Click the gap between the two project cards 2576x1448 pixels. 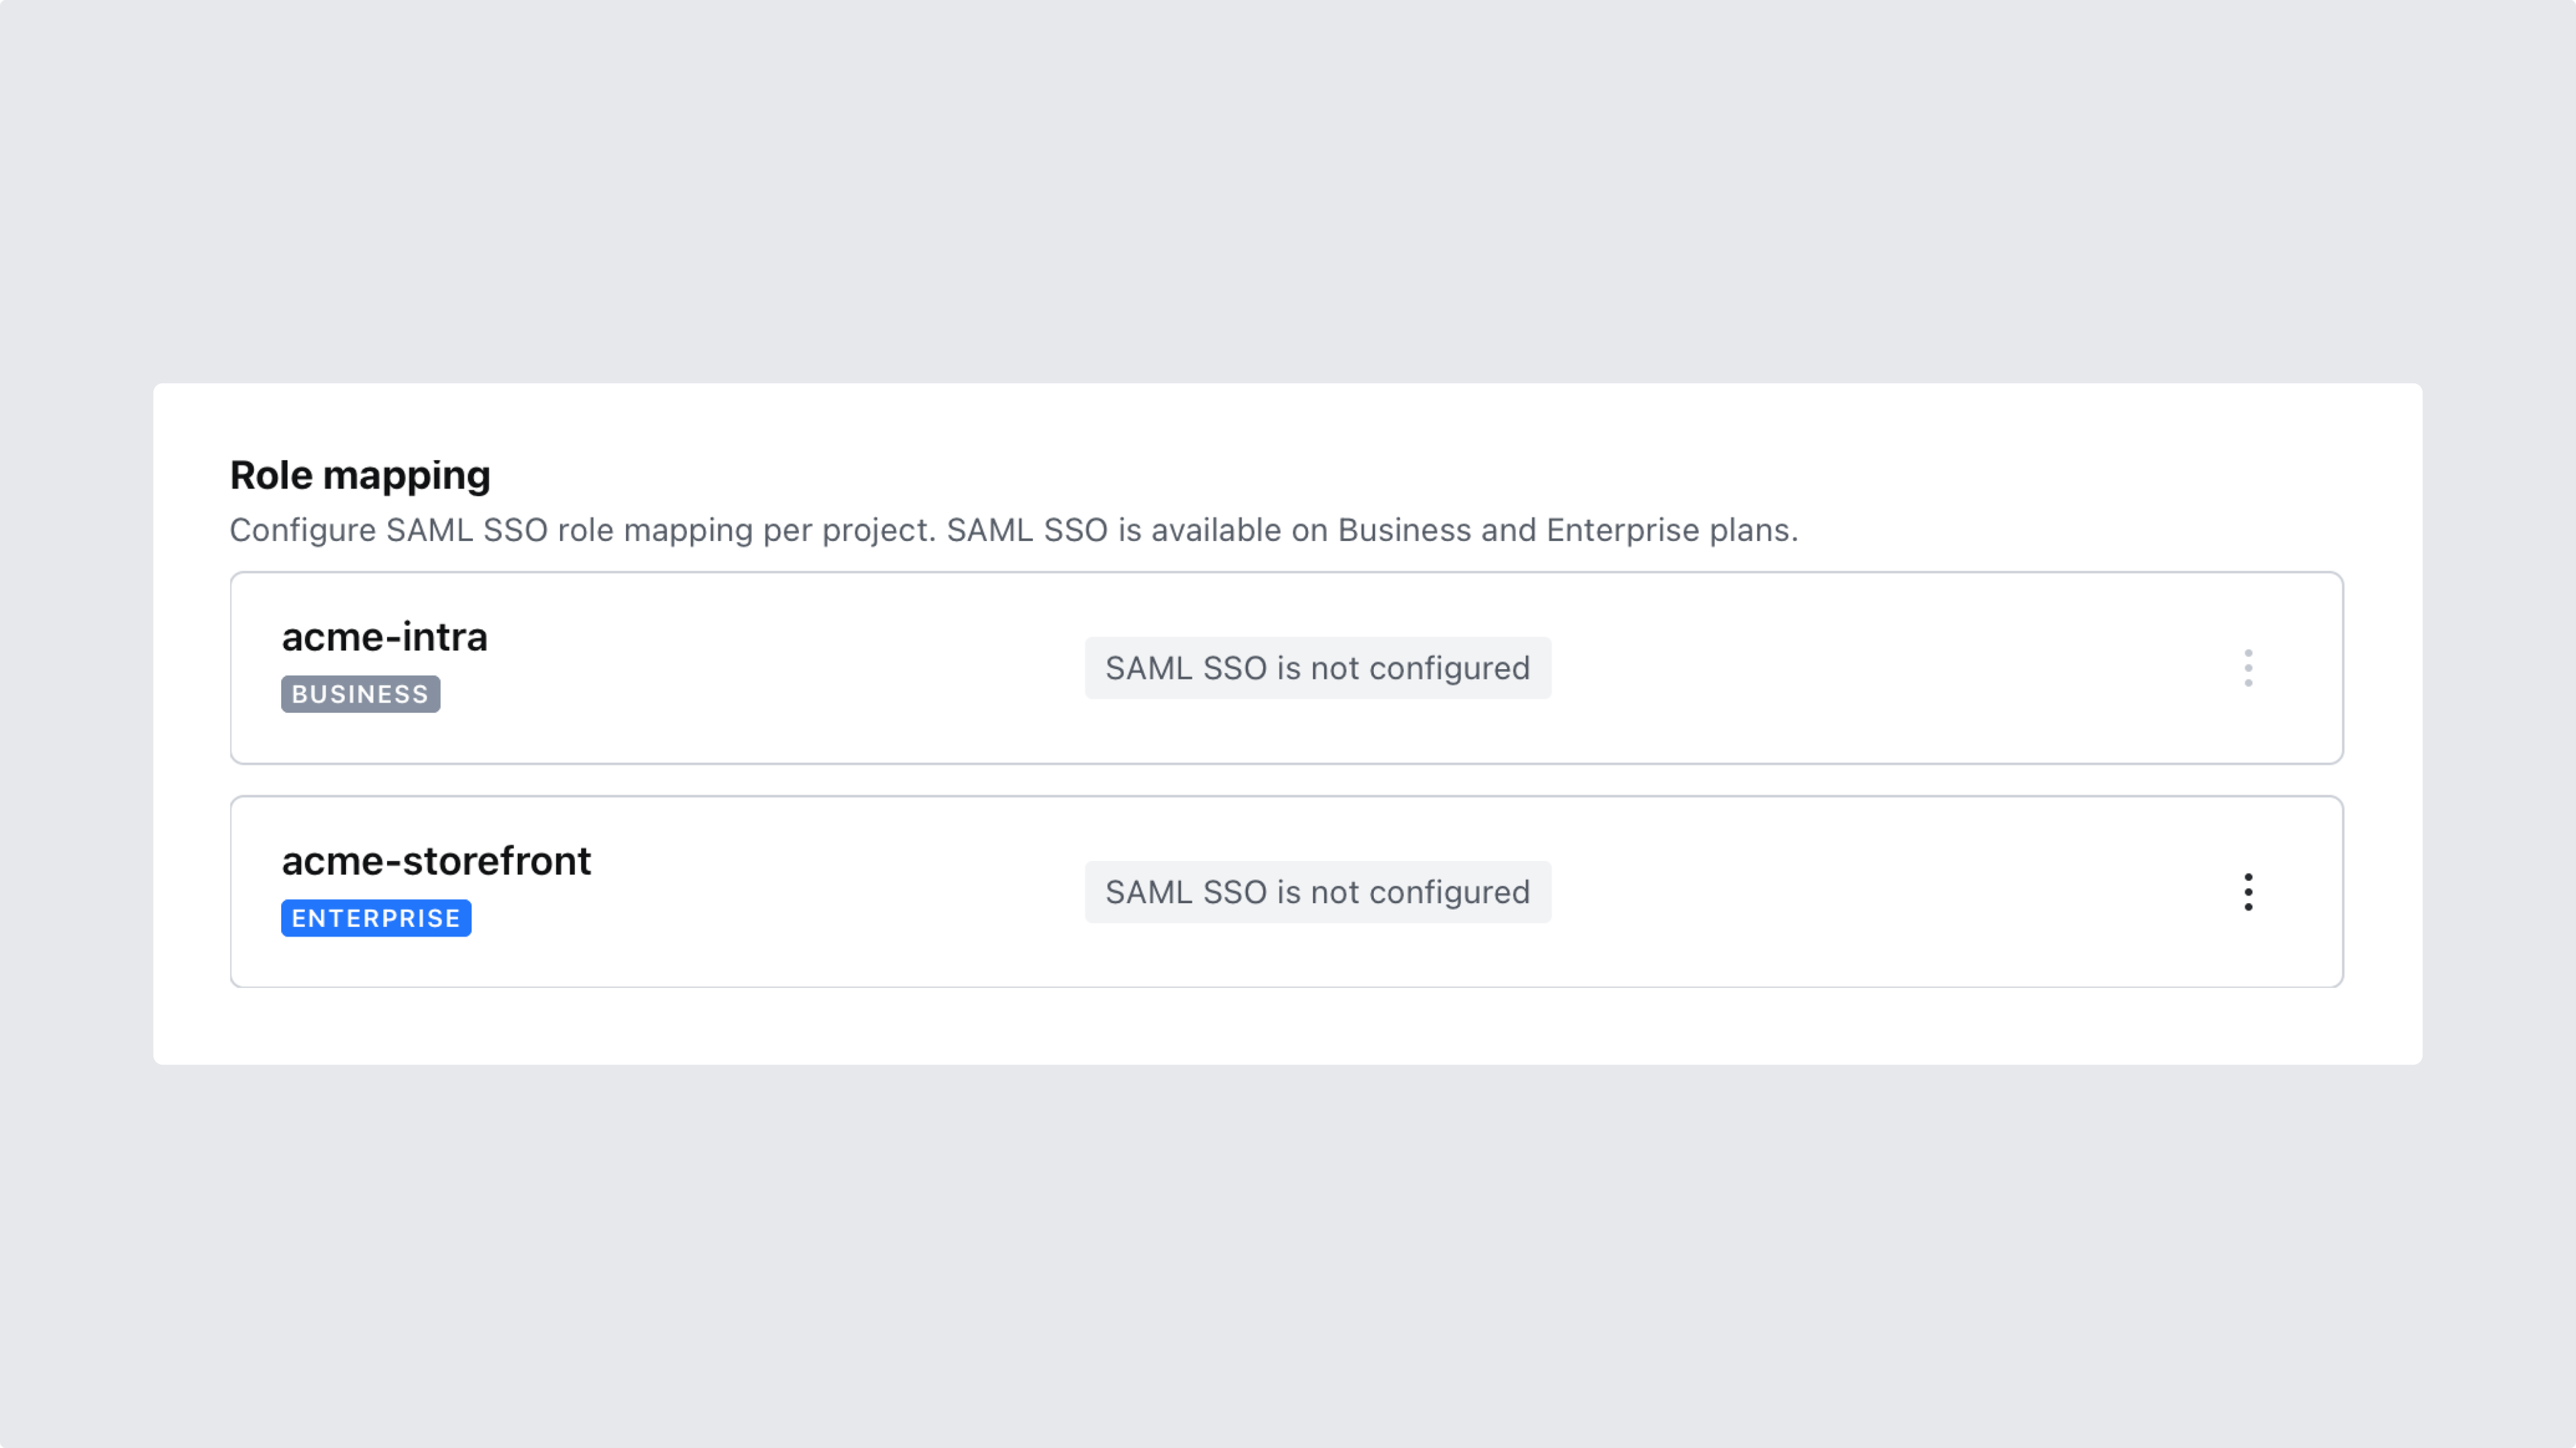1288,780
